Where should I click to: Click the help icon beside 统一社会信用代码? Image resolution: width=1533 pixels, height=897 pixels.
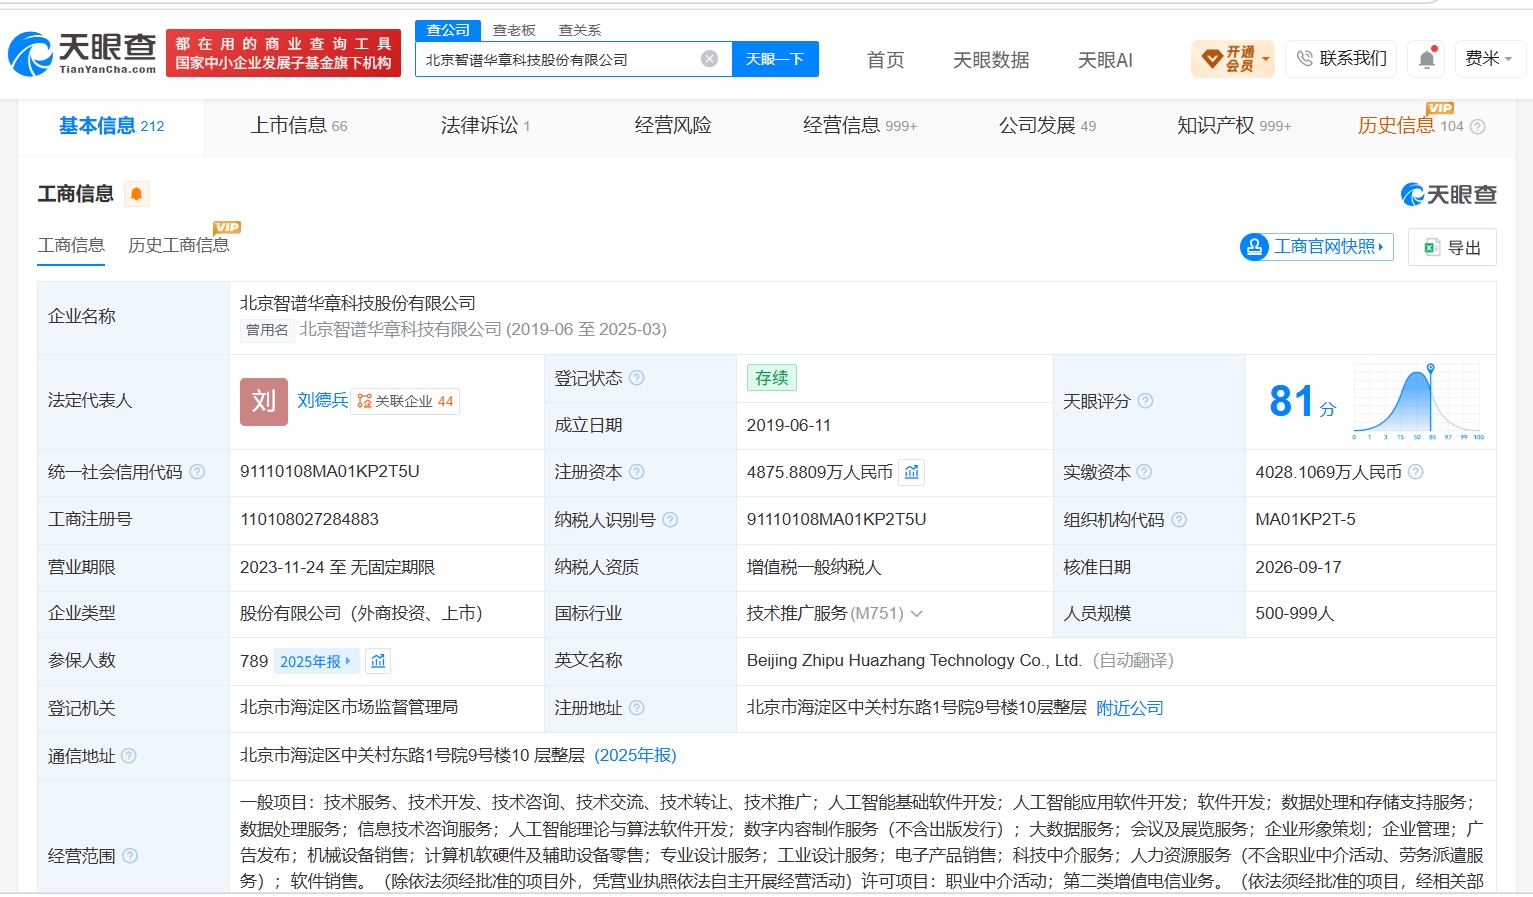coord(197,472)
